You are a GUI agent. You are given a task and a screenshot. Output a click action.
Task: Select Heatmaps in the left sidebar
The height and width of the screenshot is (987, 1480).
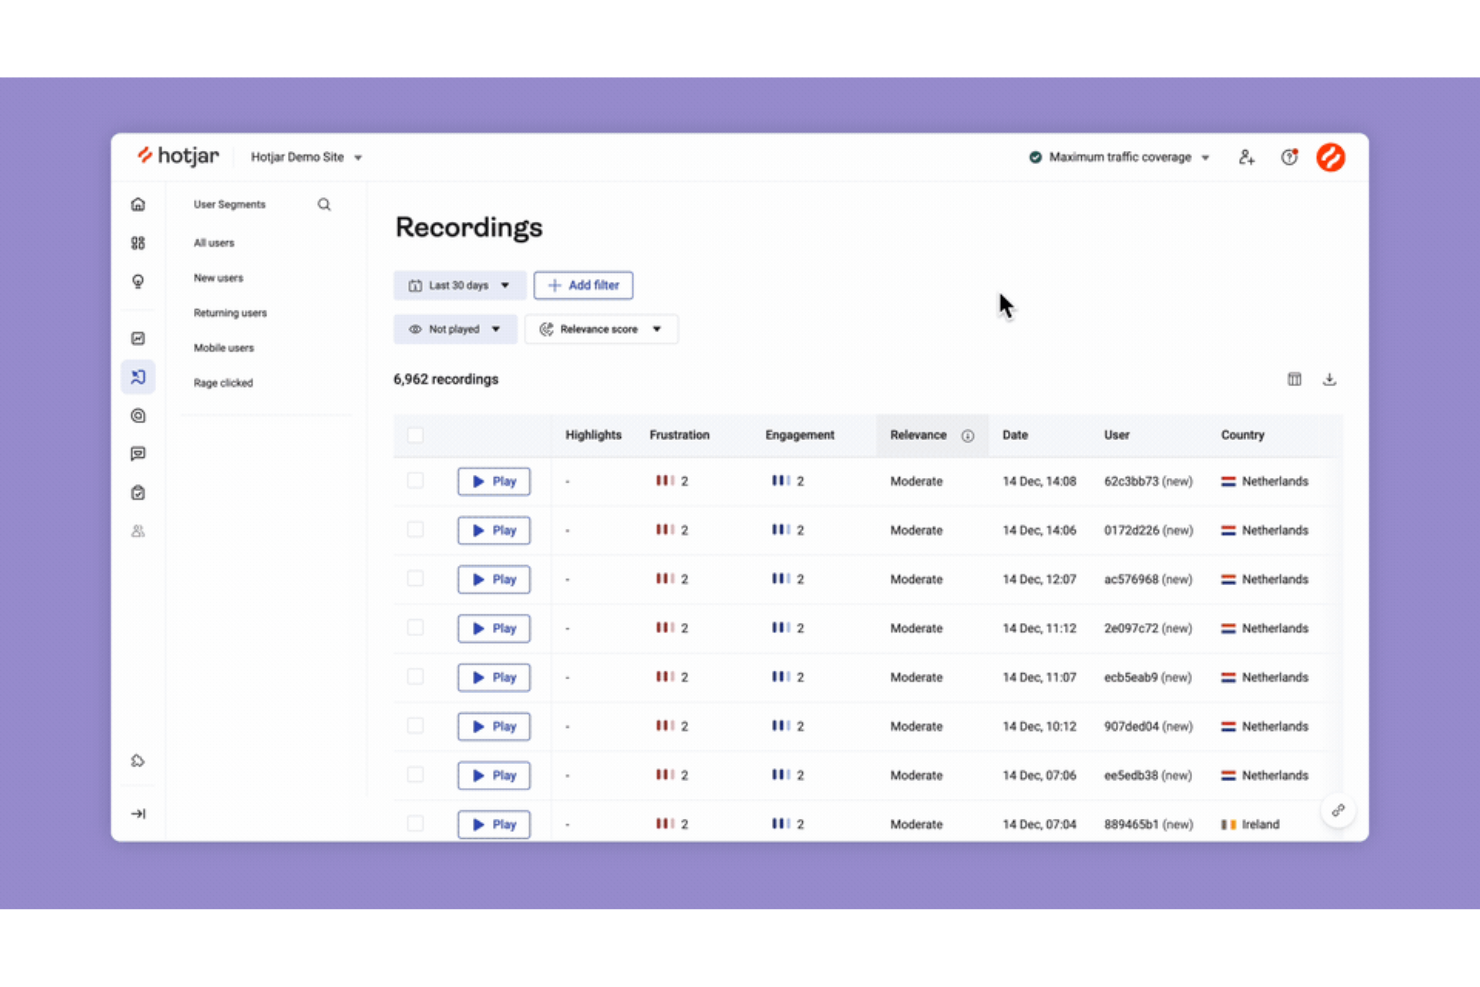138,338
